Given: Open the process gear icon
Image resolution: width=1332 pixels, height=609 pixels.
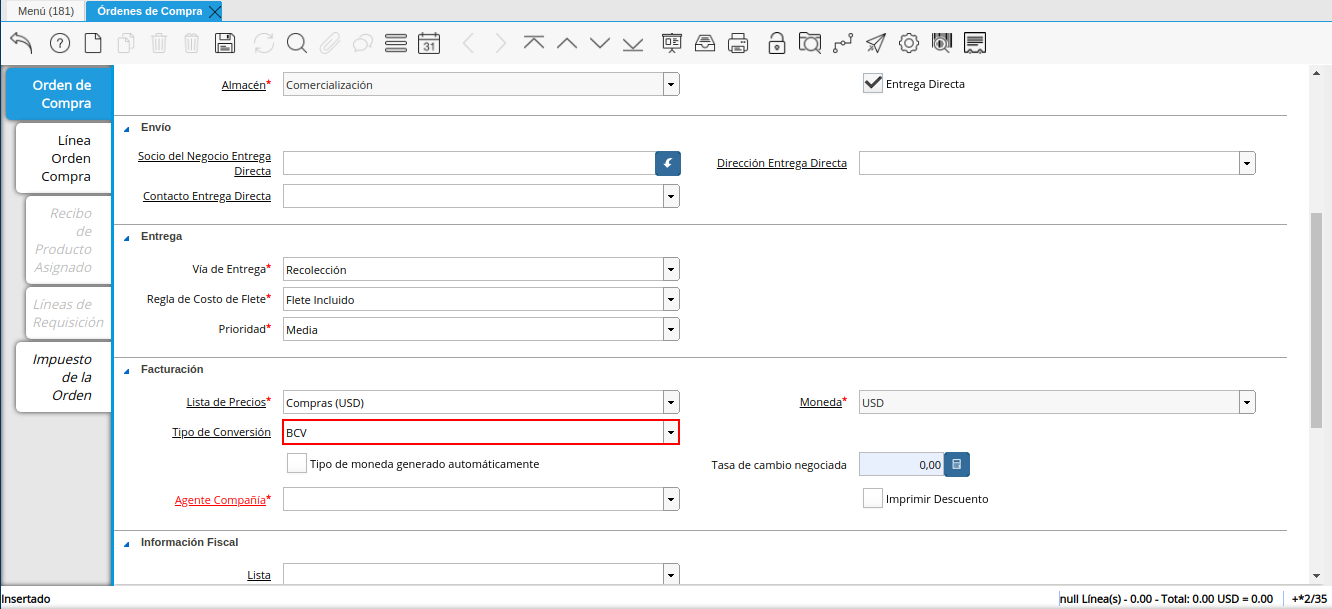Looking at the screenshot, I should pyautogui.click(x=908, y=43).
